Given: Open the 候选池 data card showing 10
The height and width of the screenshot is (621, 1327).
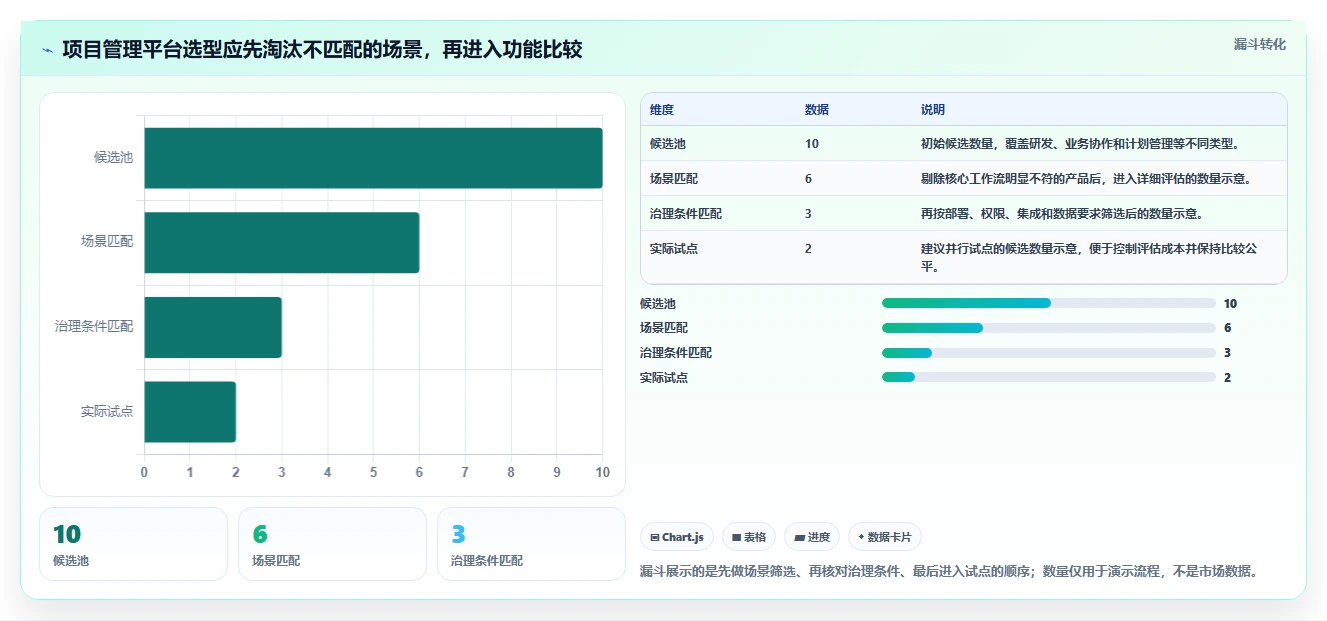Looking at the screenshot, I should (x=133, y=544).
